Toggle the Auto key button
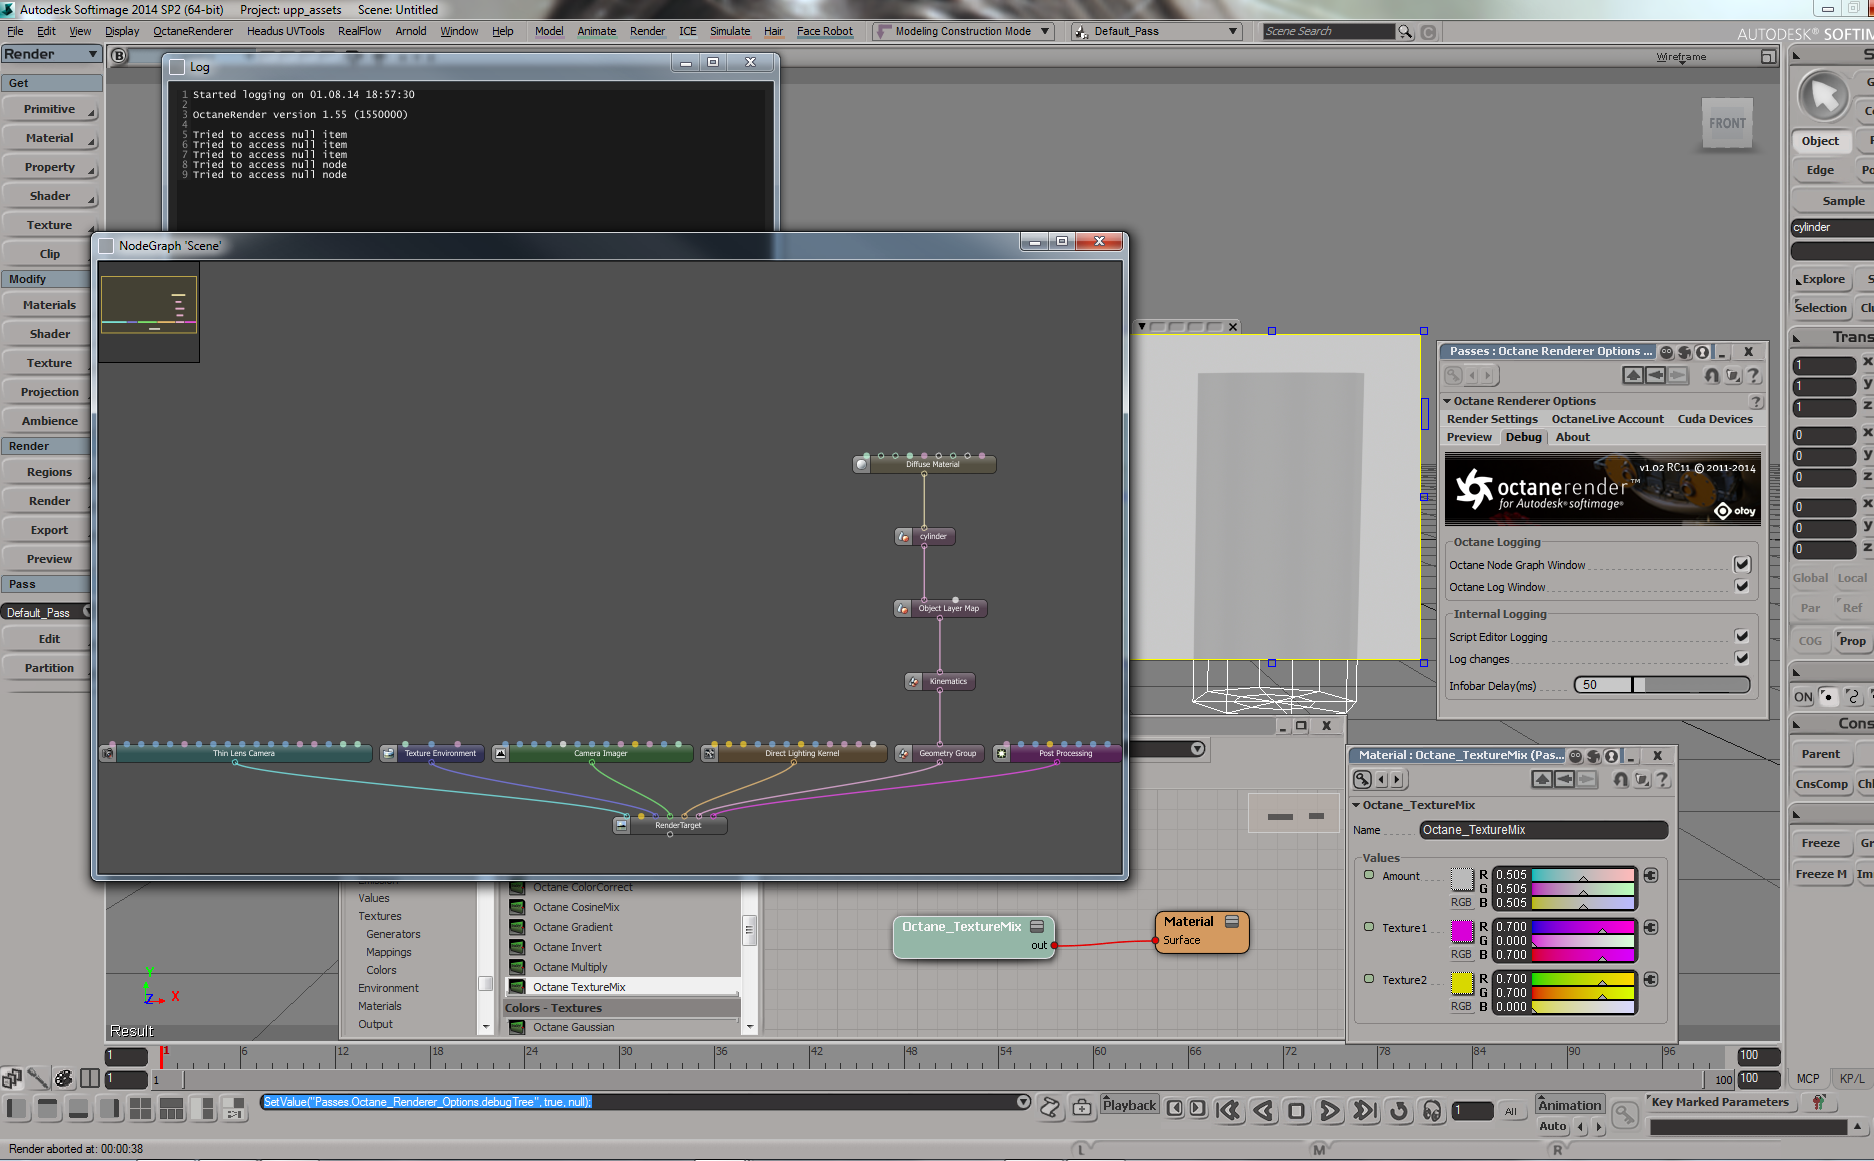 (1552, 1126)
